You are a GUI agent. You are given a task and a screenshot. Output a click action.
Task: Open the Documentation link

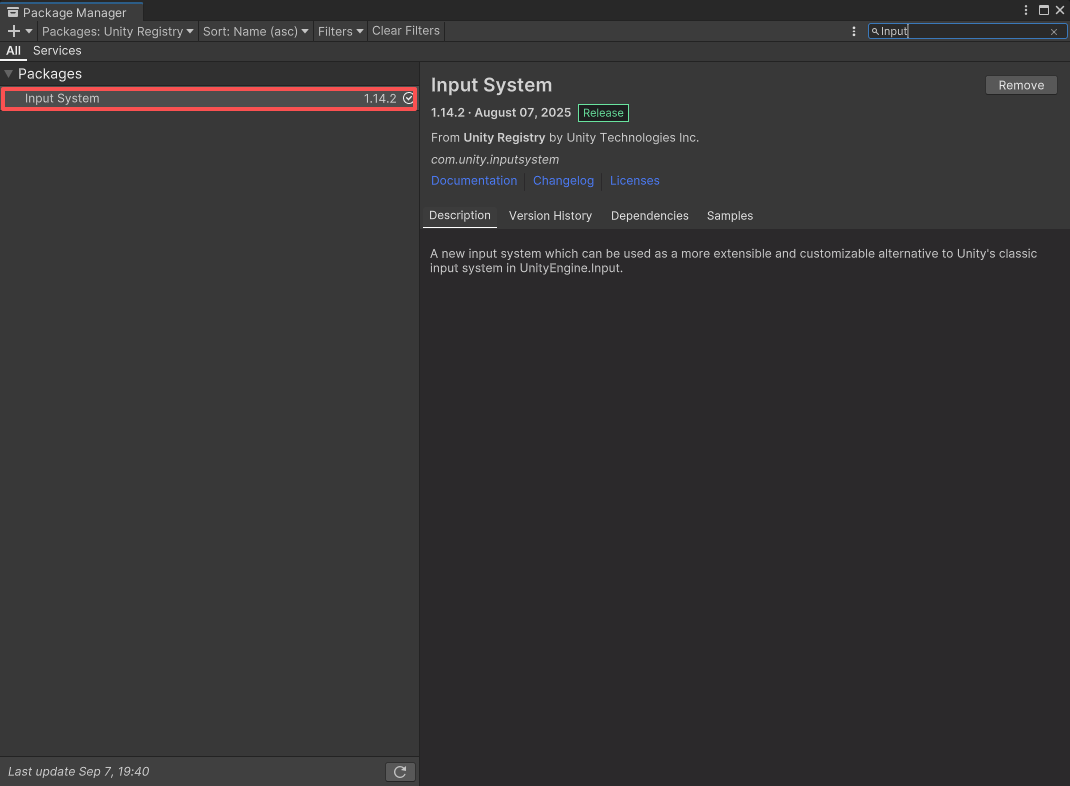point(474,181)
